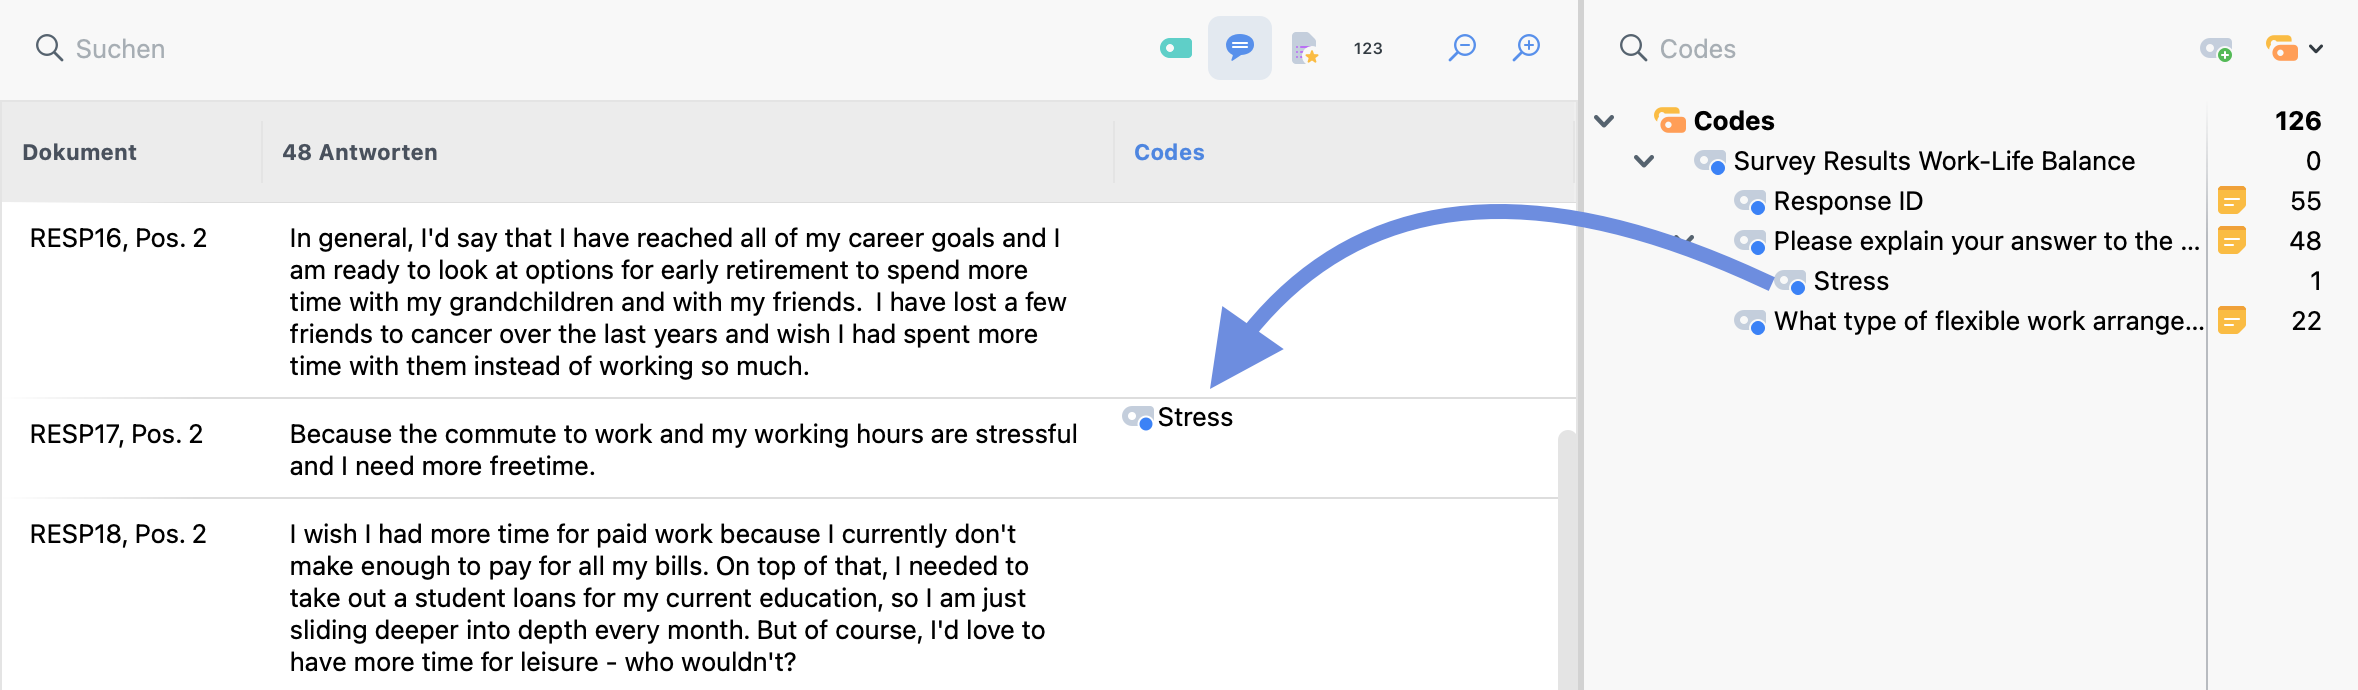Click the vertical scrollbar in responses table
Image resolution: width=2358 pixels, height=690 pixels.
pyautogui.click(x=1566, y=560)
